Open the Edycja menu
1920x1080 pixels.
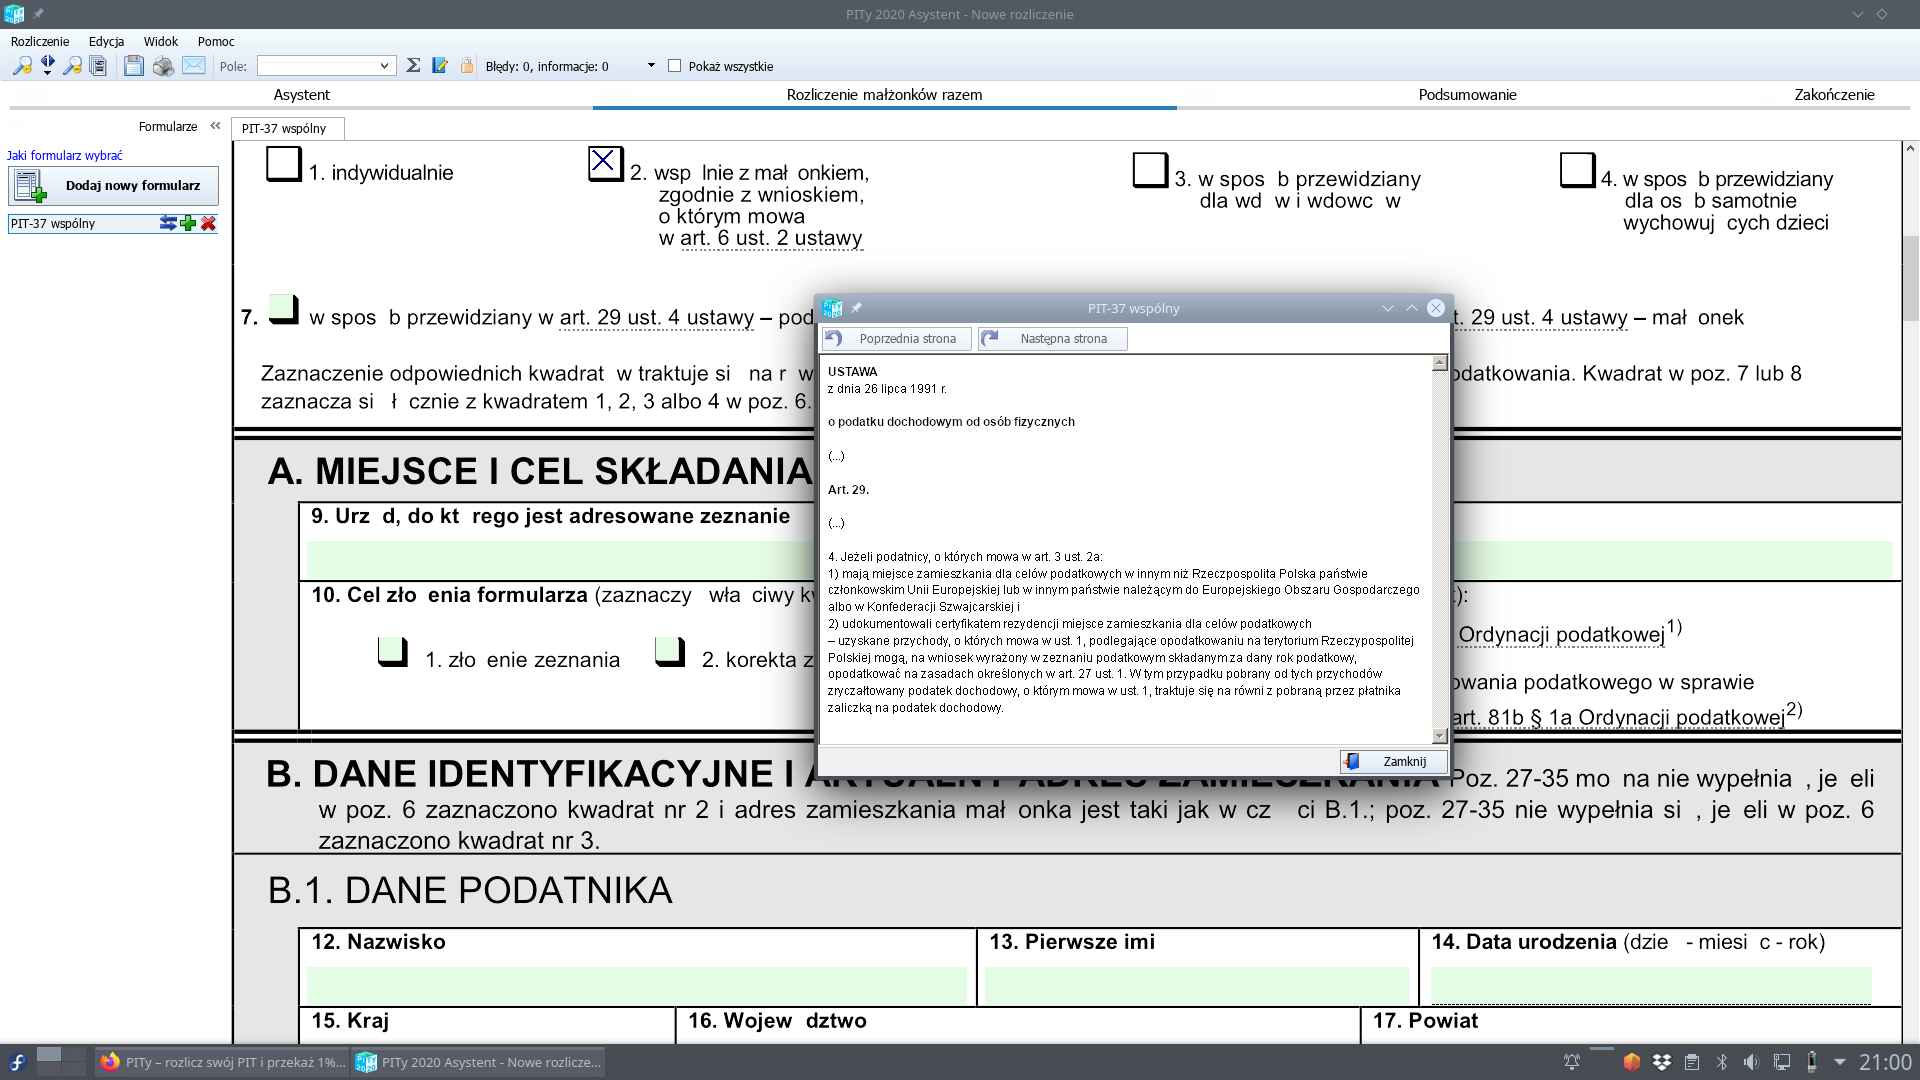tap(106, 41)
